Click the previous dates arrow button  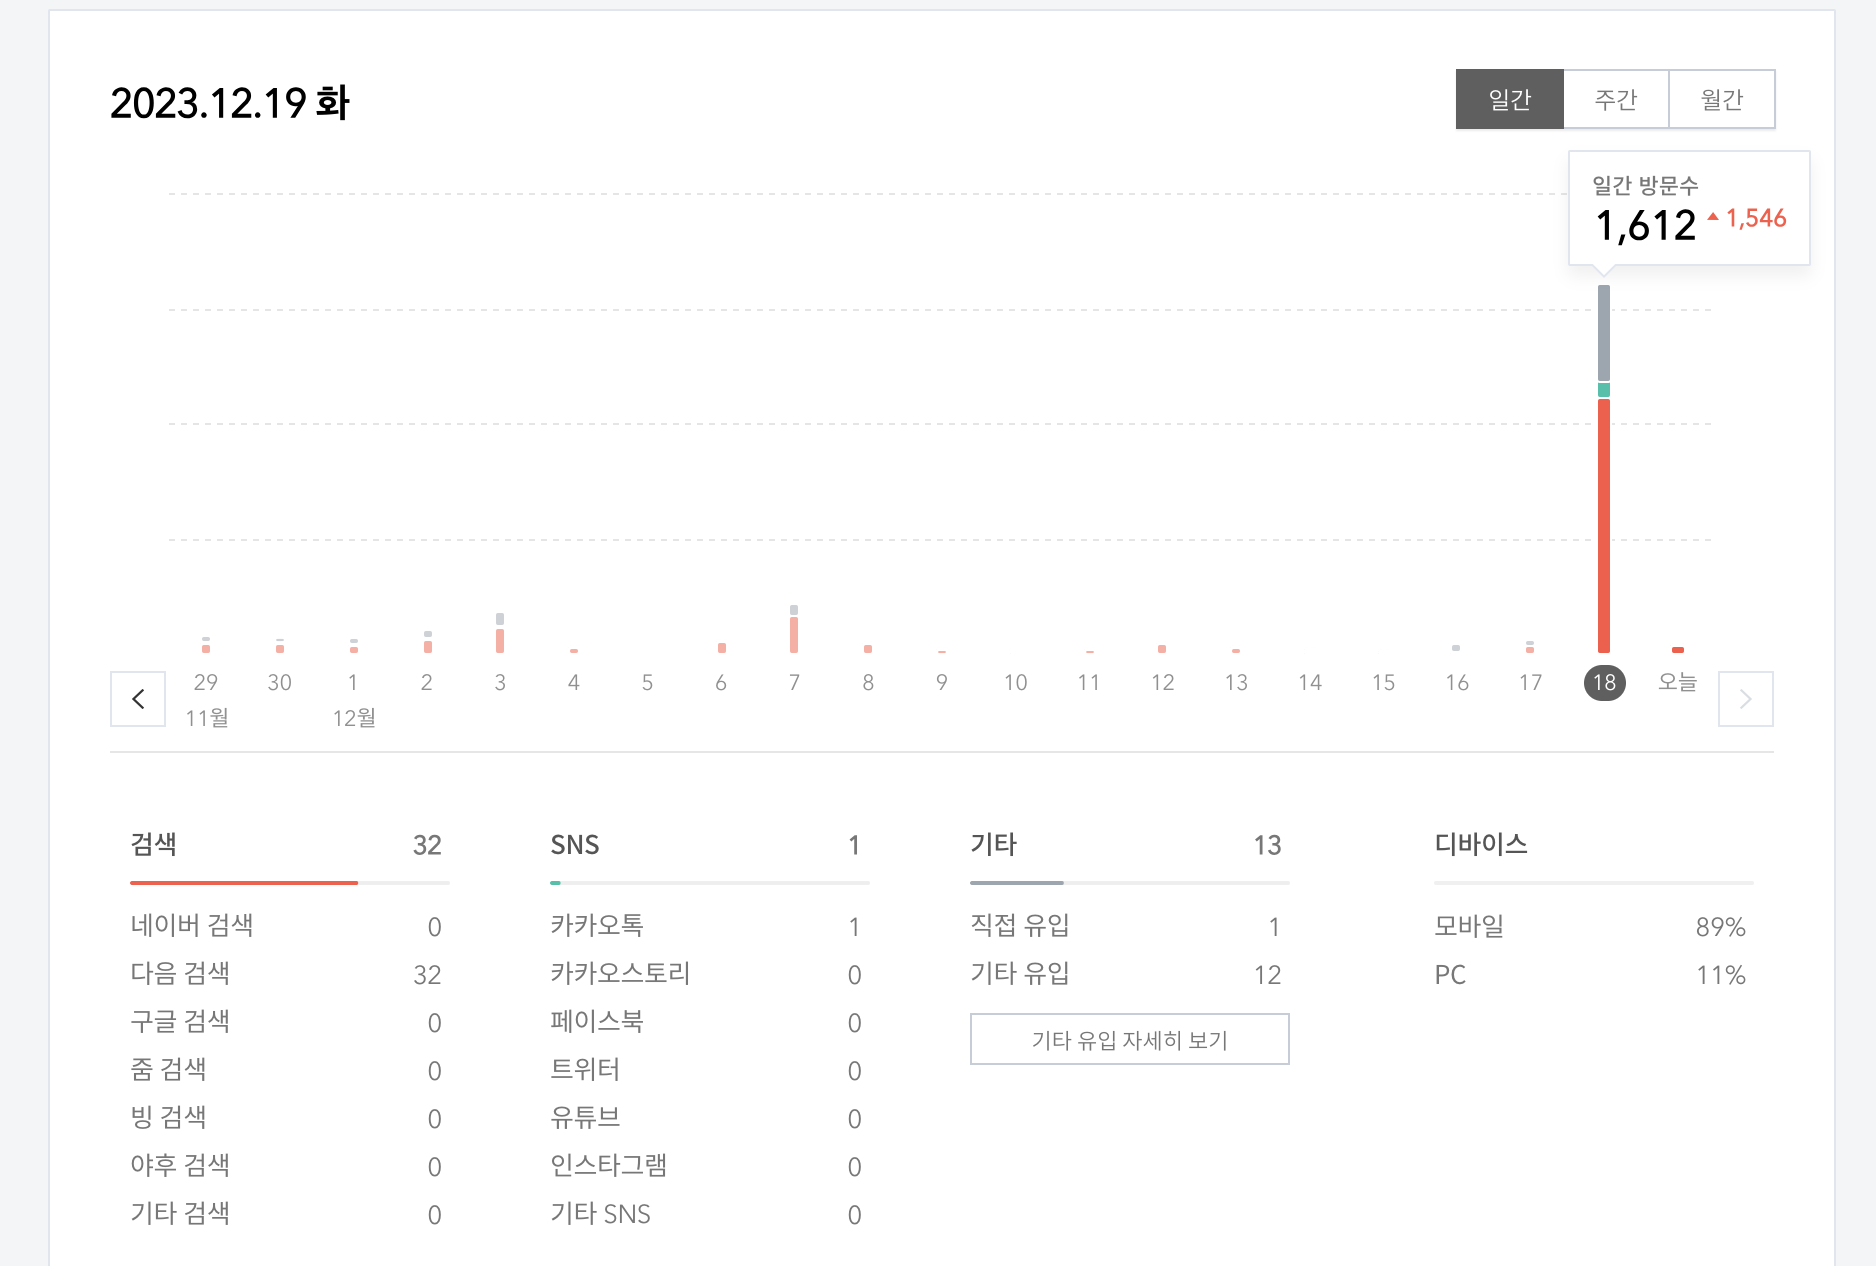point(138,699)
